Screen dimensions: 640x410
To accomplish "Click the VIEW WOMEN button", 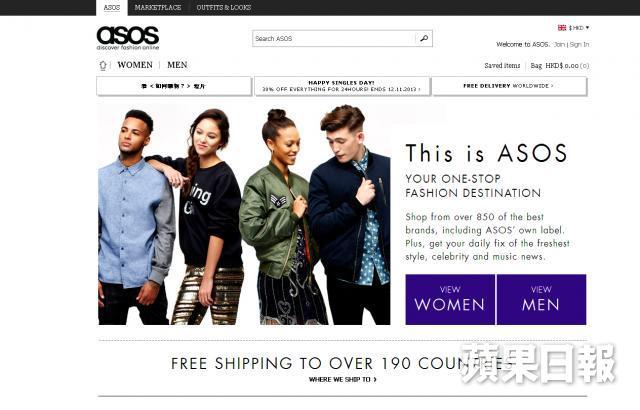I will click(x=450, y=299).
